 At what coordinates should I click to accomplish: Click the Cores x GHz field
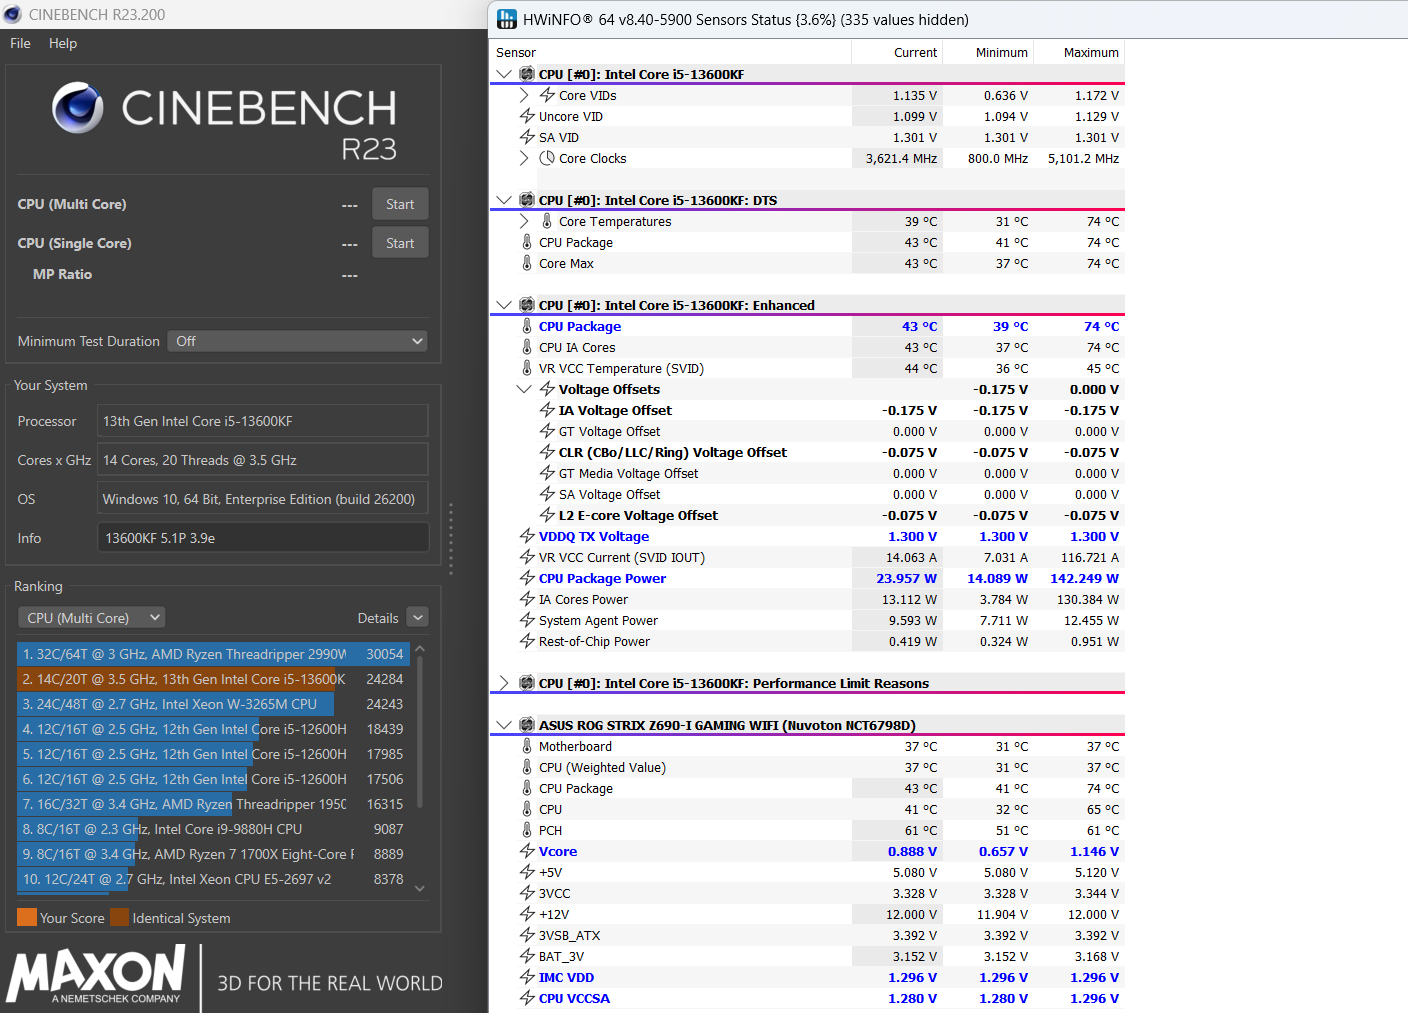263,460
